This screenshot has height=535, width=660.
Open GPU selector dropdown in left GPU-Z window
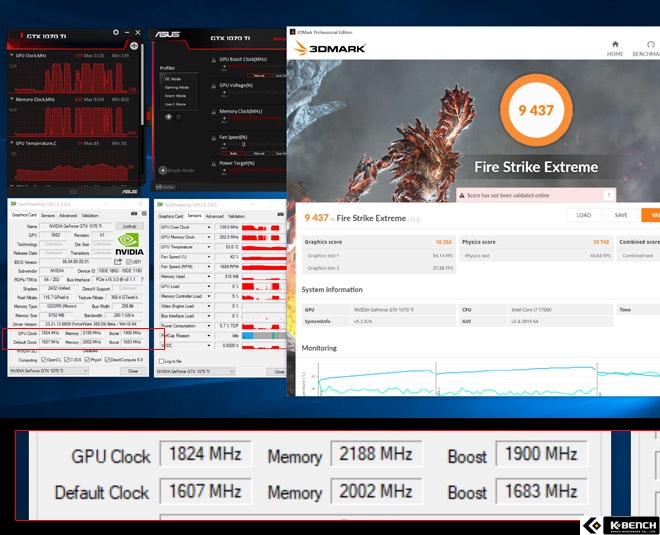click(49, 371)
